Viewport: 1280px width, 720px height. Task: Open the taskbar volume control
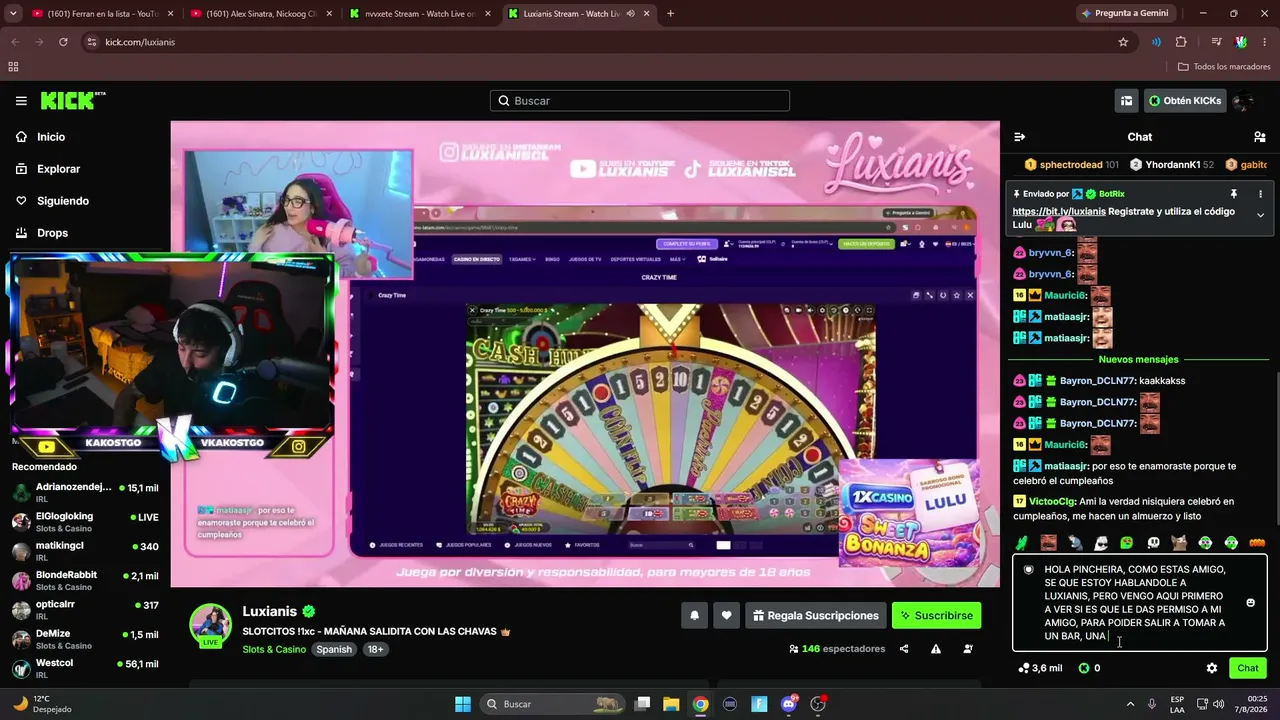1218,704
